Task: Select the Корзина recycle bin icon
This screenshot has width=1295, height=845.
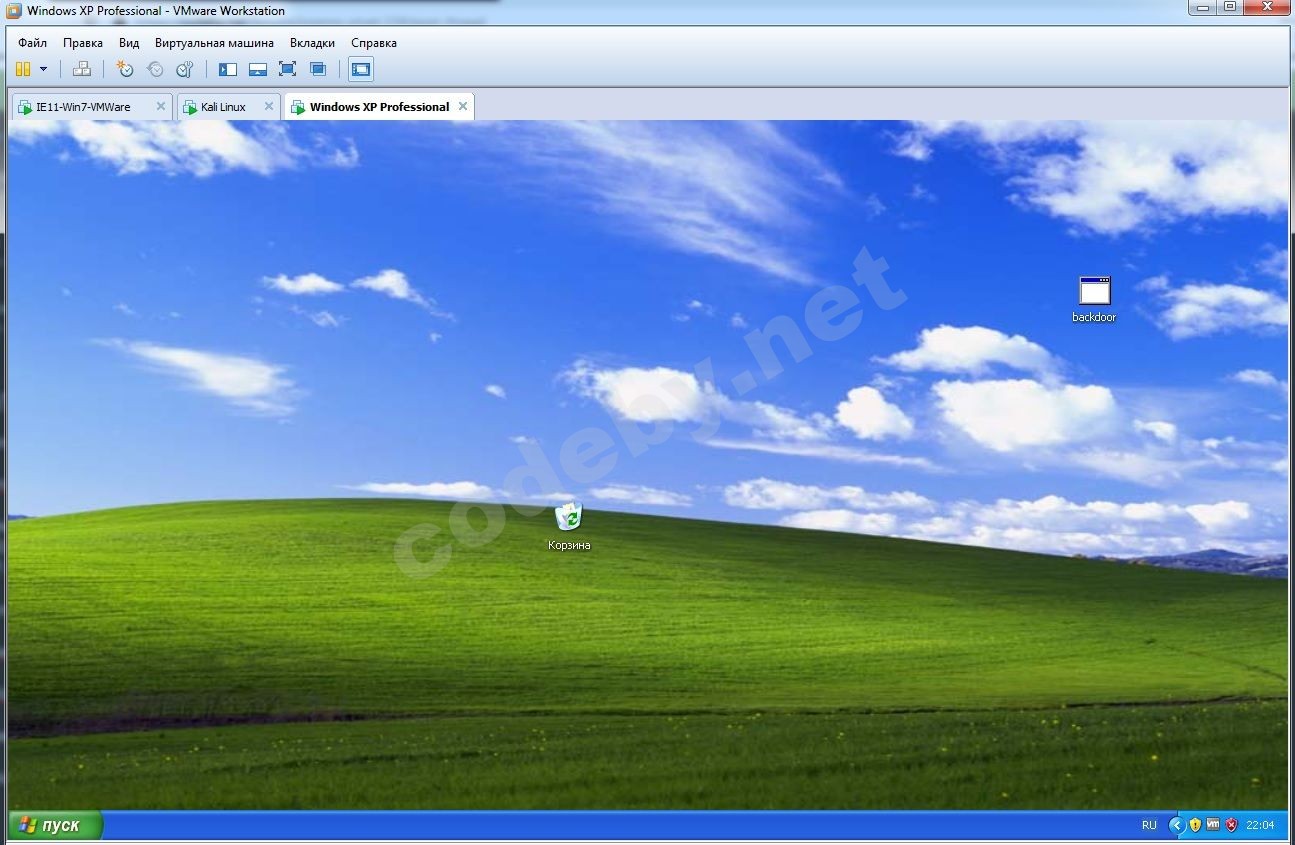Action: (569, 527)
